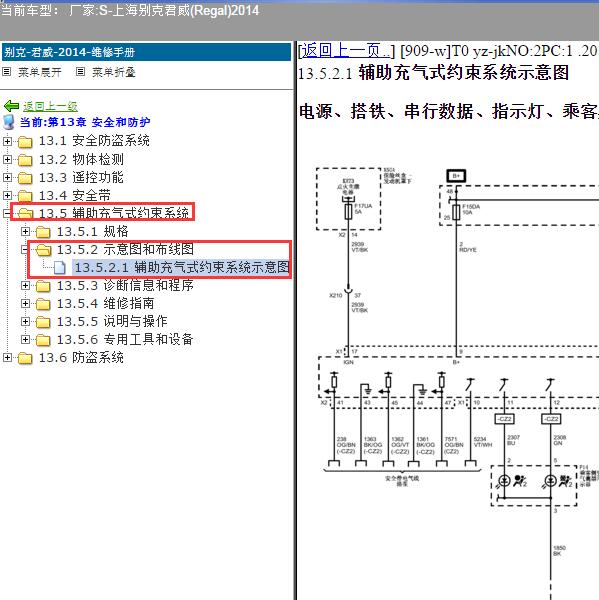
Task: Click the 菜单折叠 list icon
Action: (80, 72)
